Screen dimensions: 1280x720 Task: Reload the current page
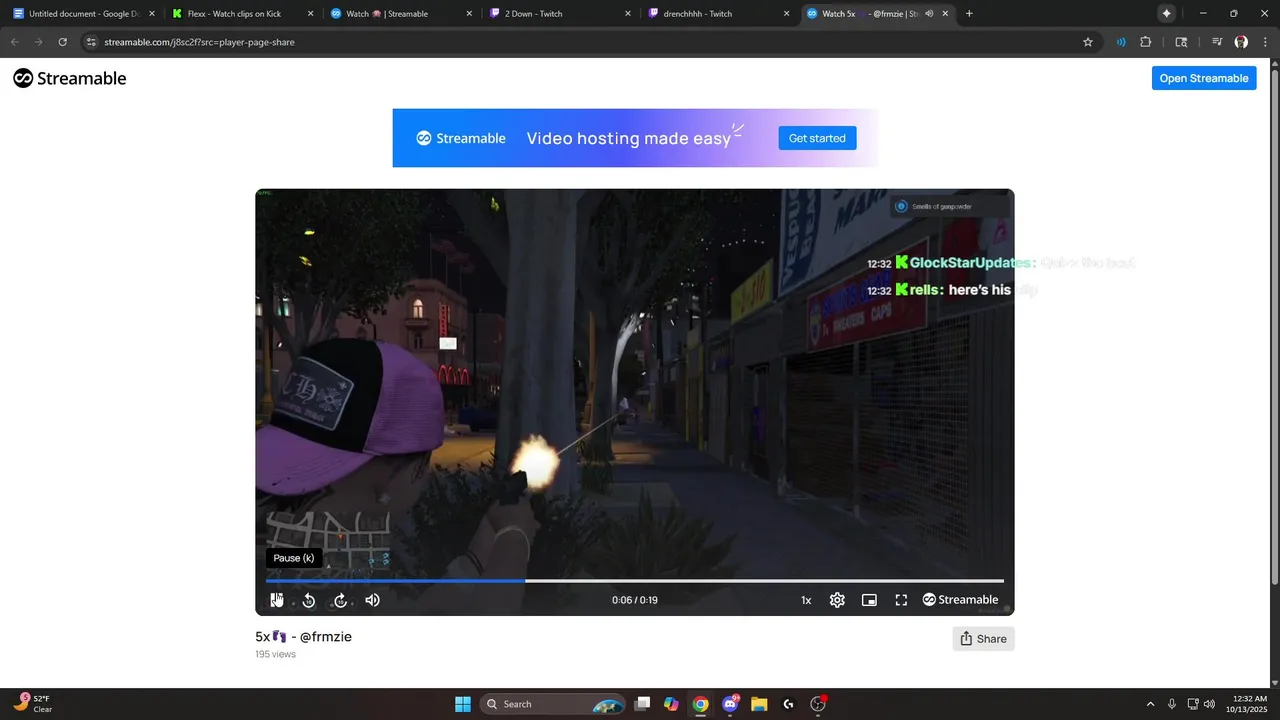[63, 42]
